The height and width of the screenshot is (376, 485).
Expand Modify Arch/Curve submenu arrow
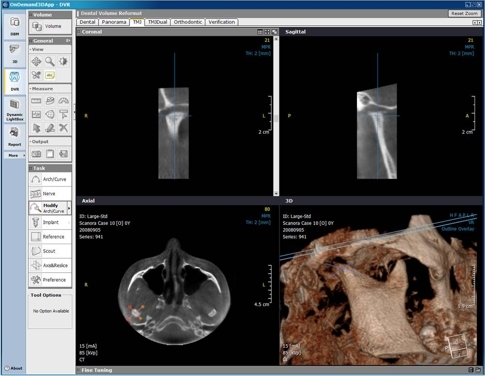pyautogui.click(x=69, y=208)
